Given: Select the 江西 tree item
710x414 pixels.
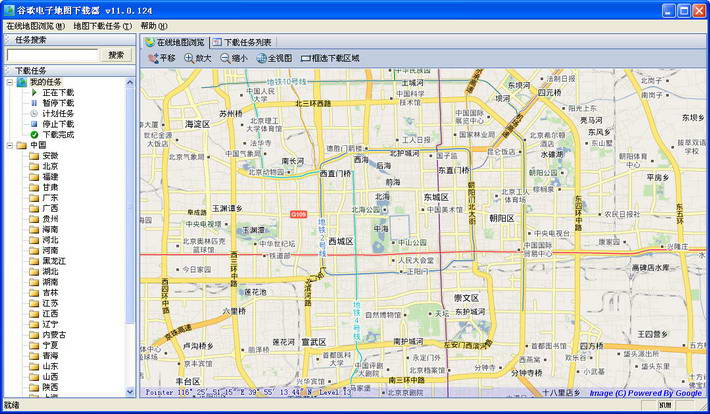Looking at the screenshot, I should [x=50, y=313].
